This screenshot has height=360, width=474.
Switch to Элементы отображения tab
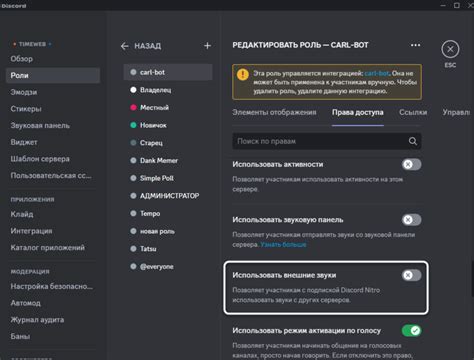coord(274,112)
